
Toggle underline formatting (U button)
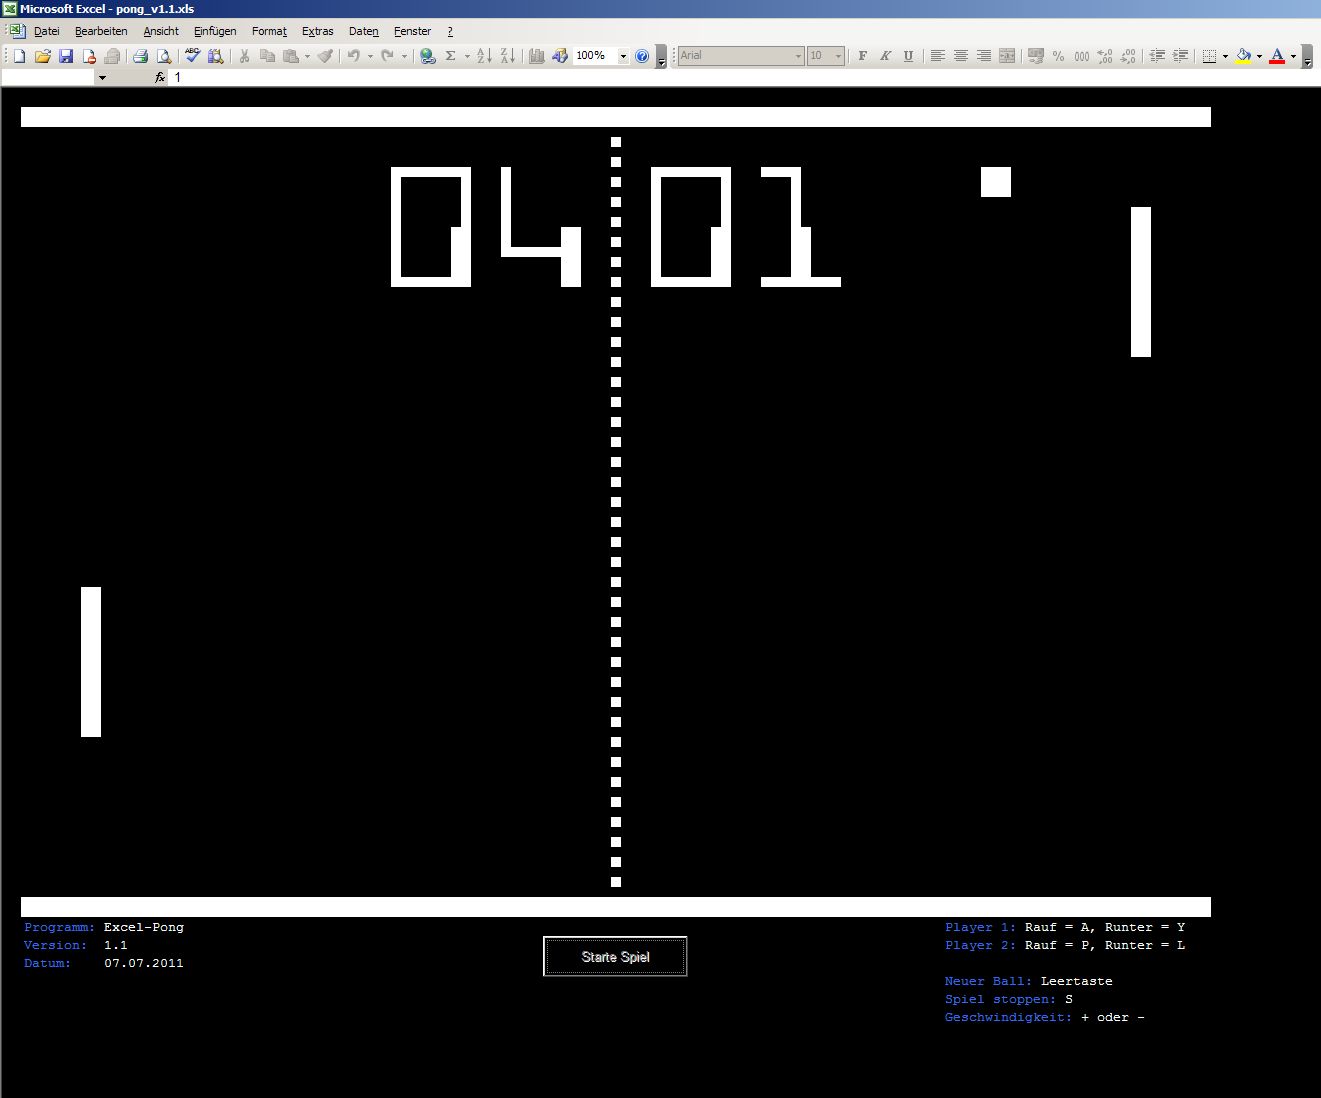(x=908, y=56)
